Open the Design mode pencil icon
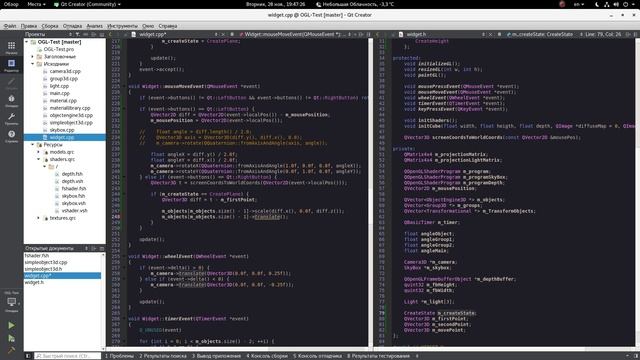Image resolution: width=640 pixels, height=360 pixels. point(11,83)
